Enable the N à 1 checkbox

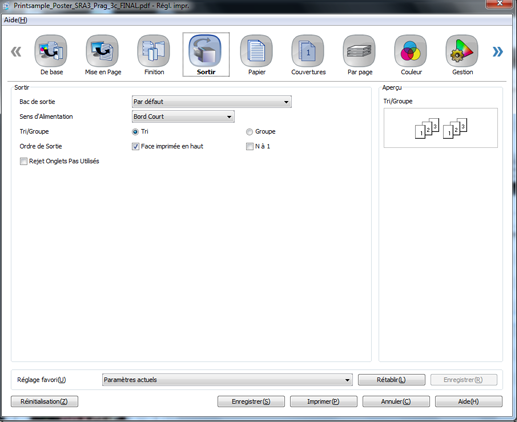coord(250,147)
